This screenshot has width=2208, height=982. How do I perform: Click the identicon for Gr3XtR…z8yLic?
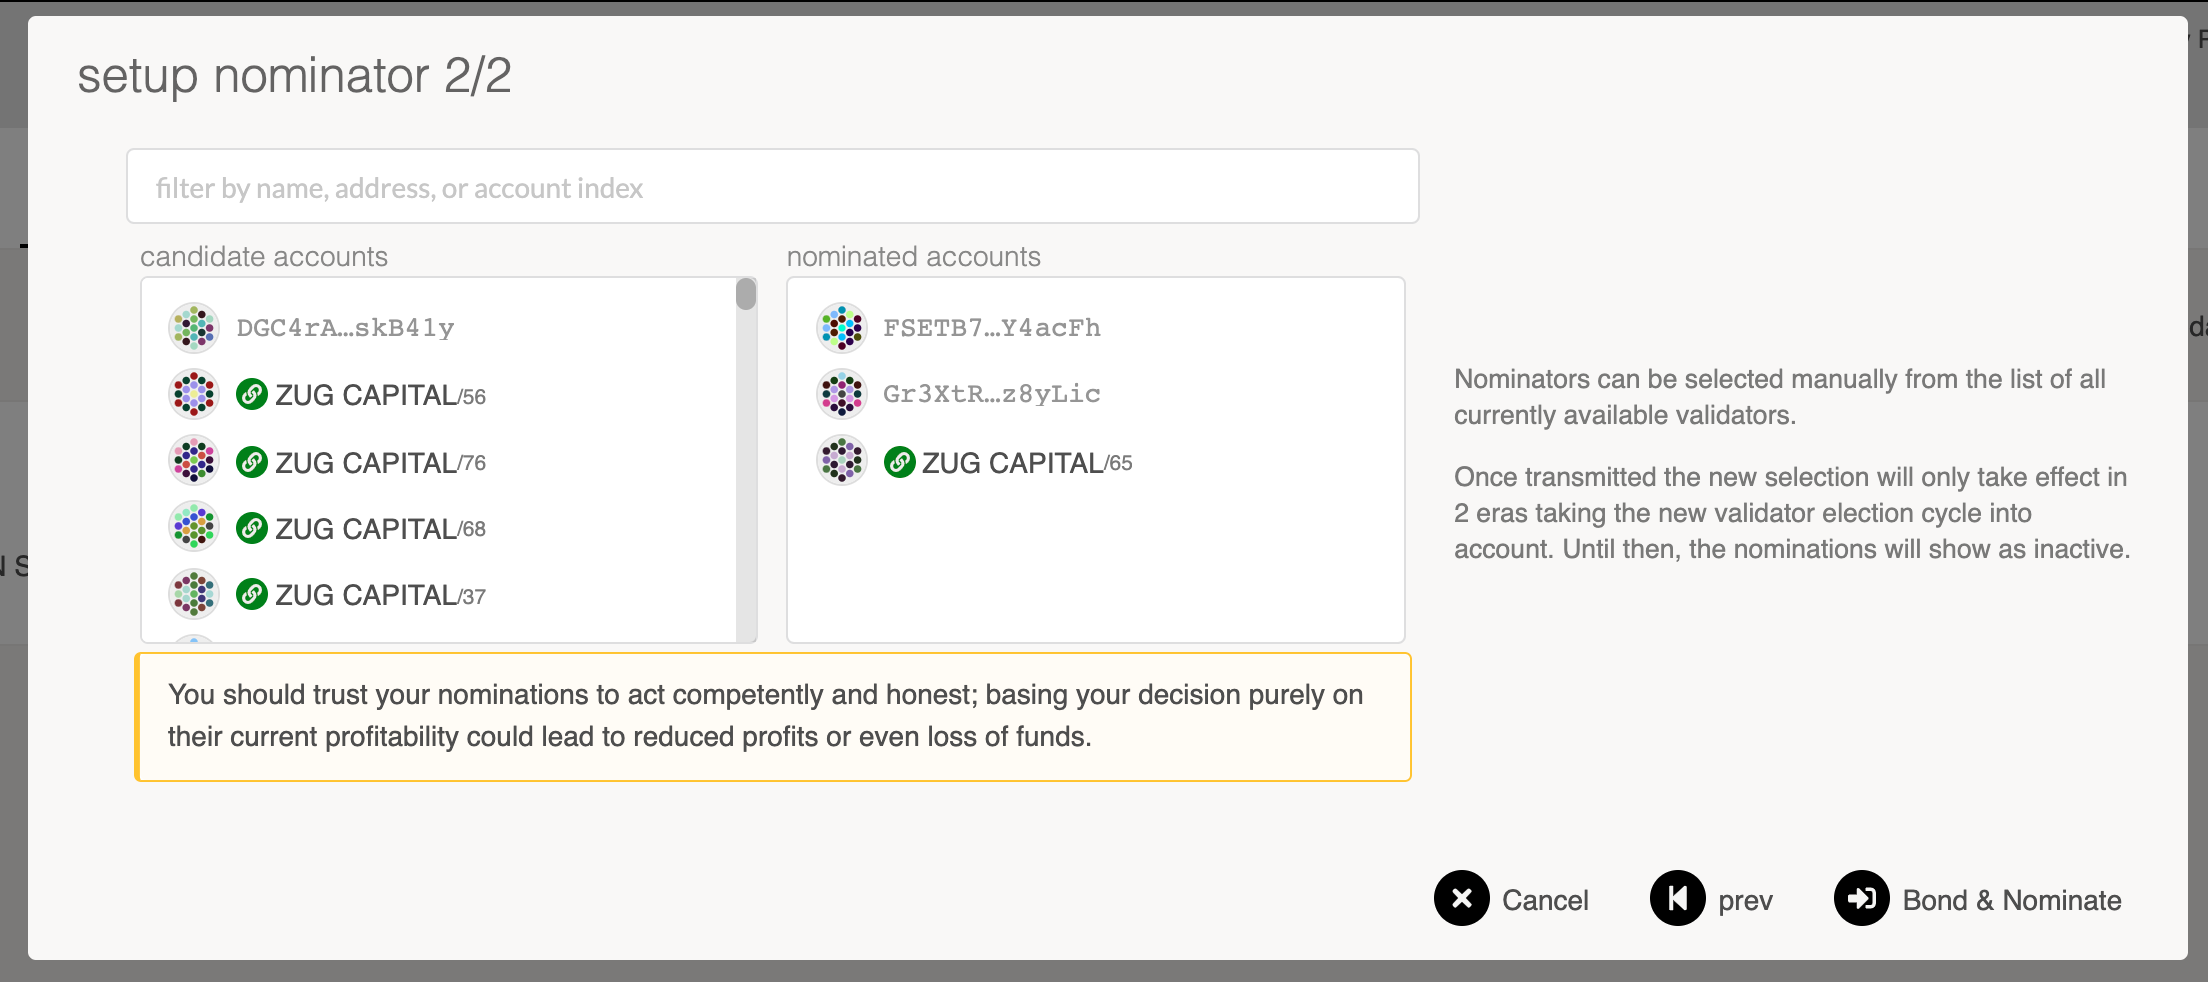coord(841,394)
